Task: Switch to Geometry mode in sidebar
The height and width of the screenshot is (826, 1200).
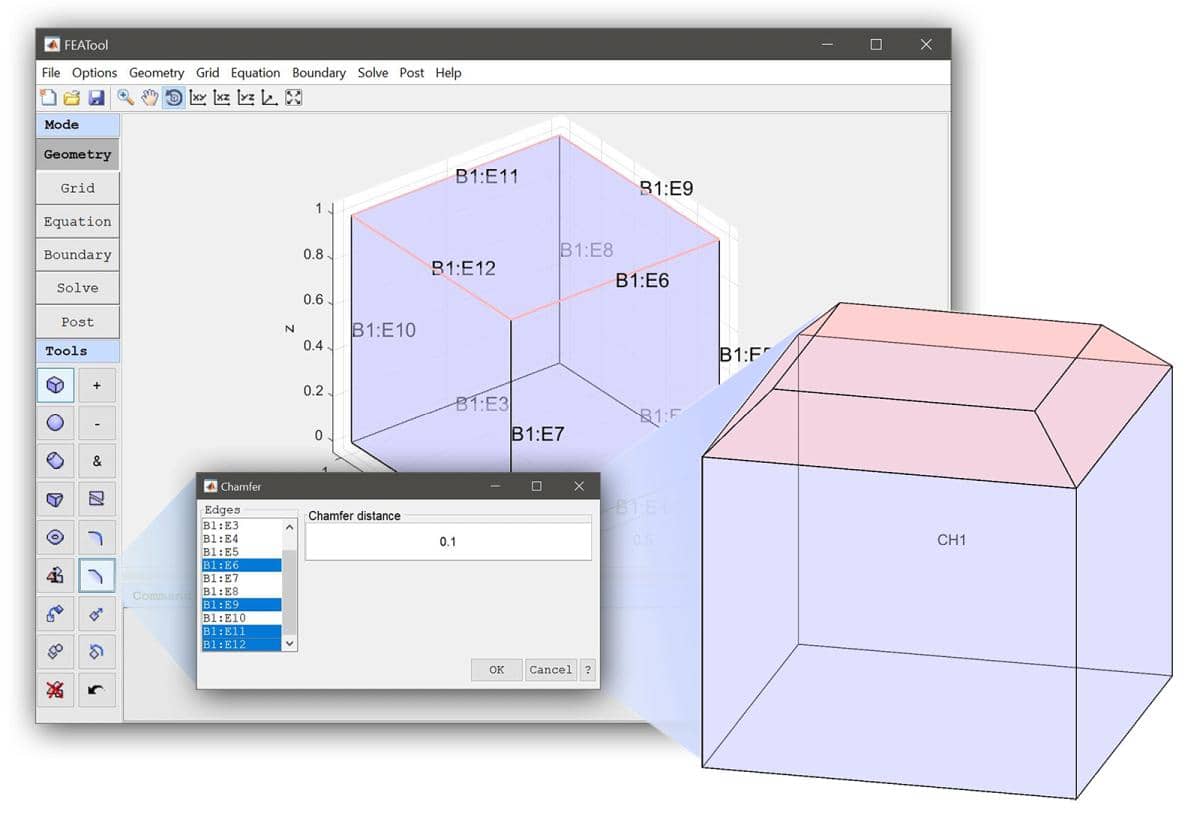Action: click(77, 155)
